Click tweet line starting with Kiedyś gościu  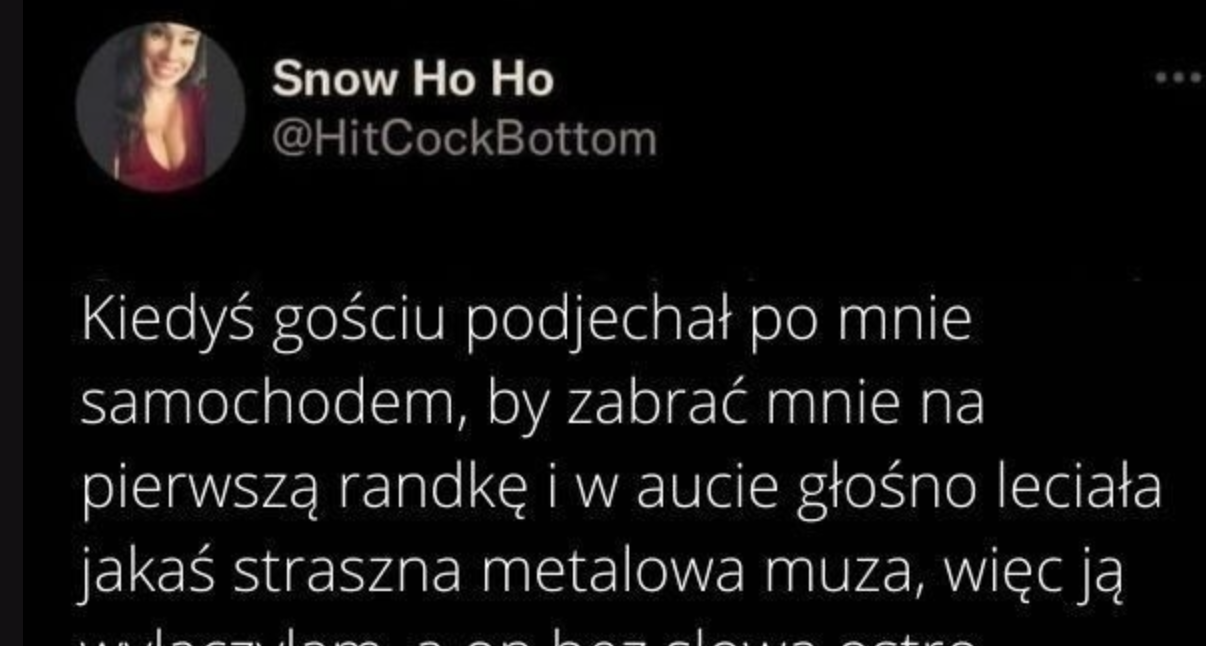pos(526,324)
